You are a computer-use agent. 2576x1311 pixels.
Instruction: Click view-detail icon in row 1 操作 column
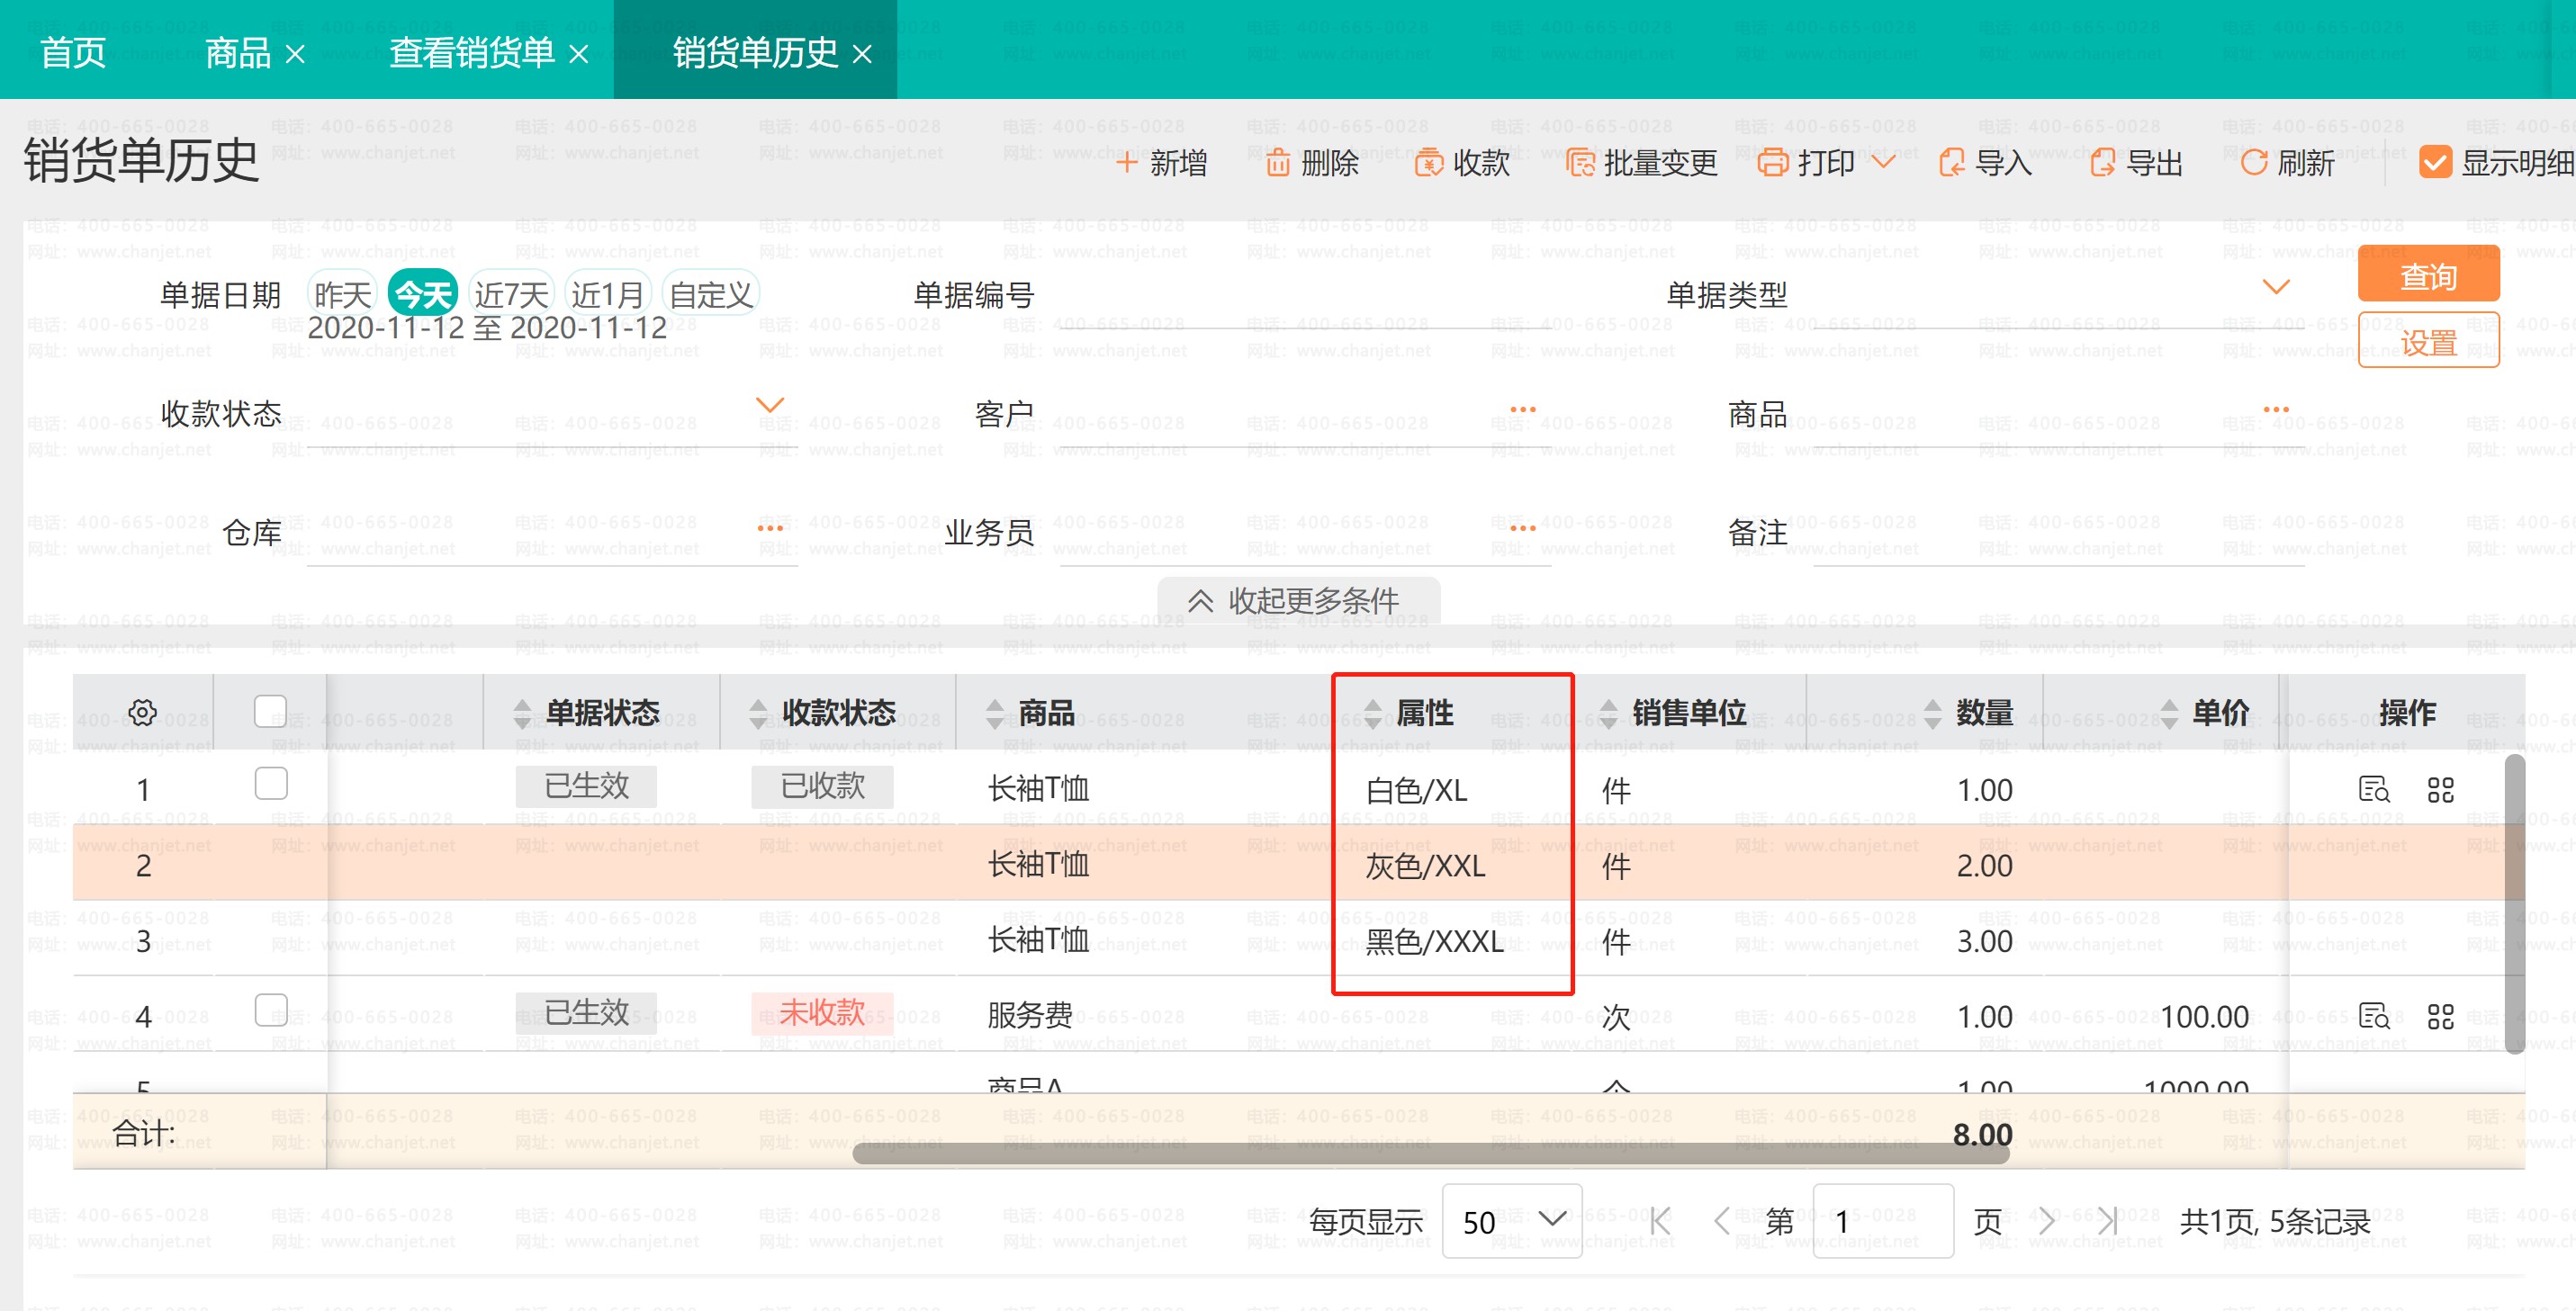point(2373,790)
